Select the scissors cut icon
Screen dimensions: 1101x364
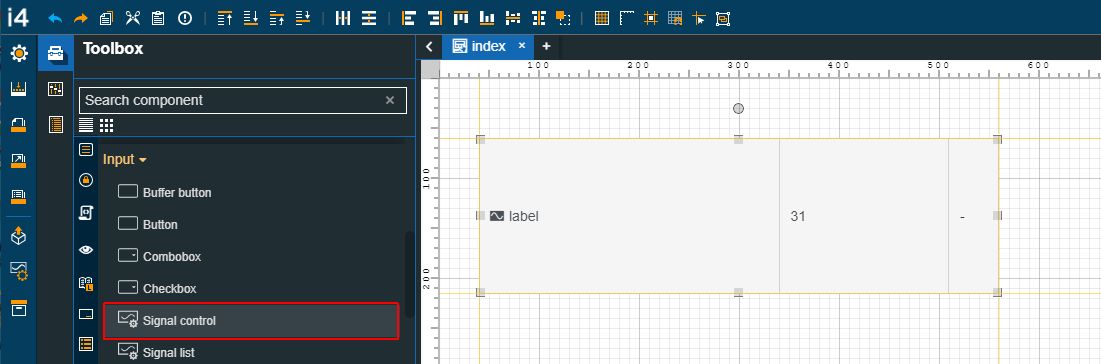[133, 18]
